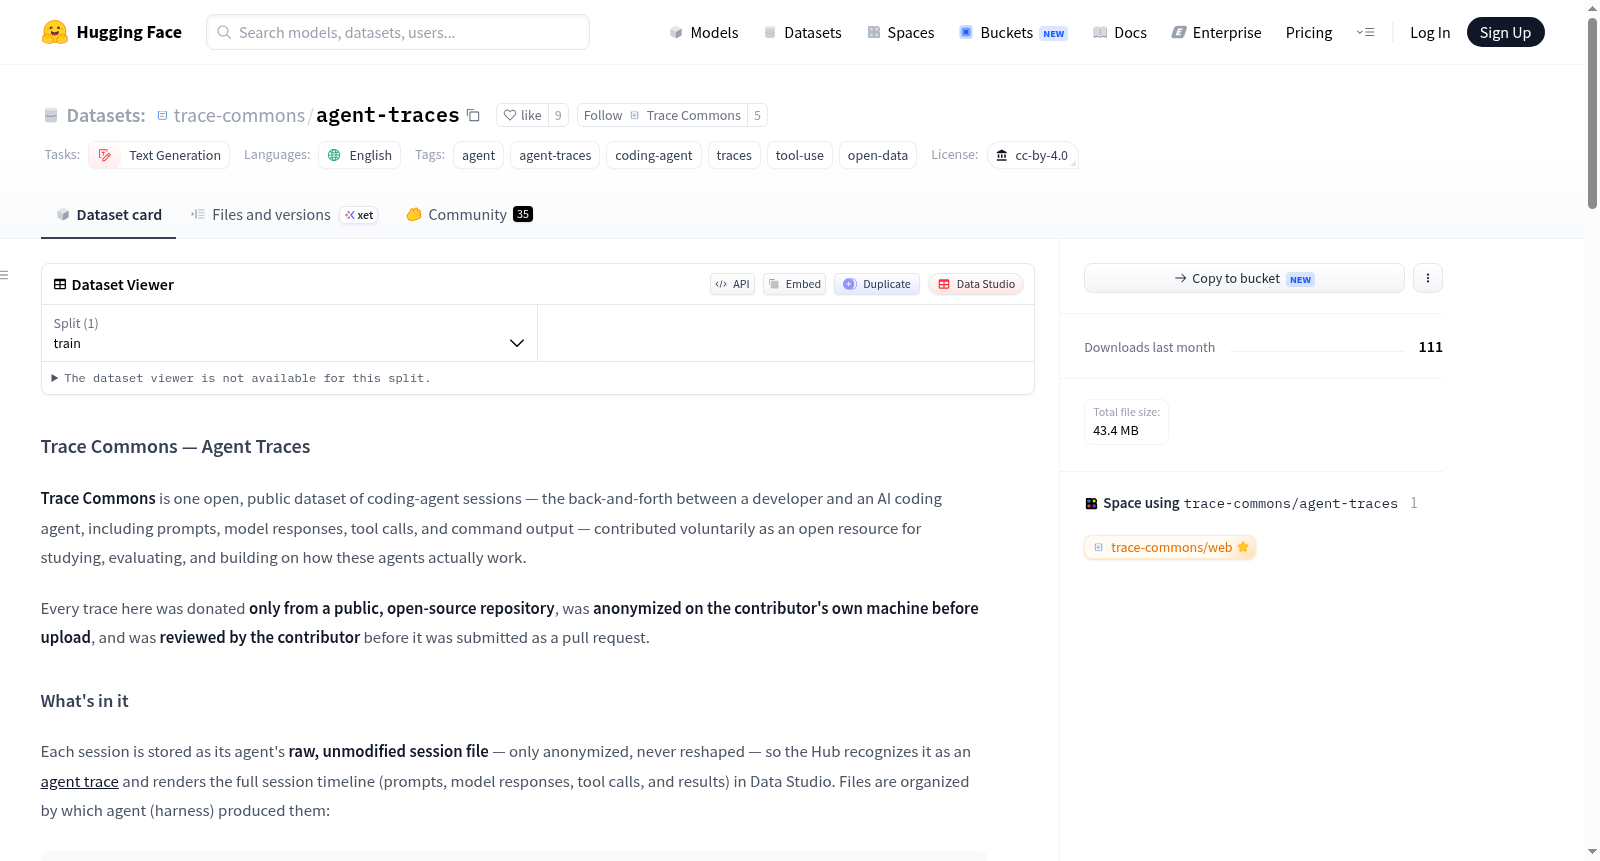Open Data Studio from the viewer header

click(976, 284)
